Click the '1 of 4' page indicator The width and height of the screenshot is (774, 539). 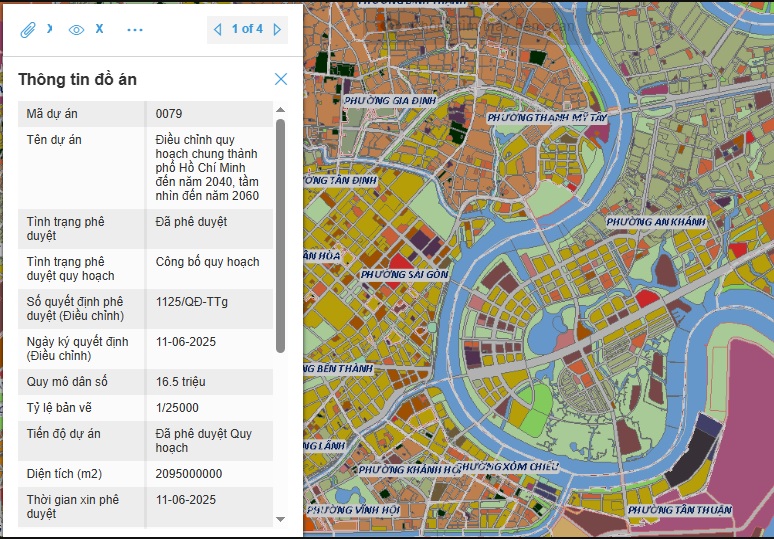(247, 29)
